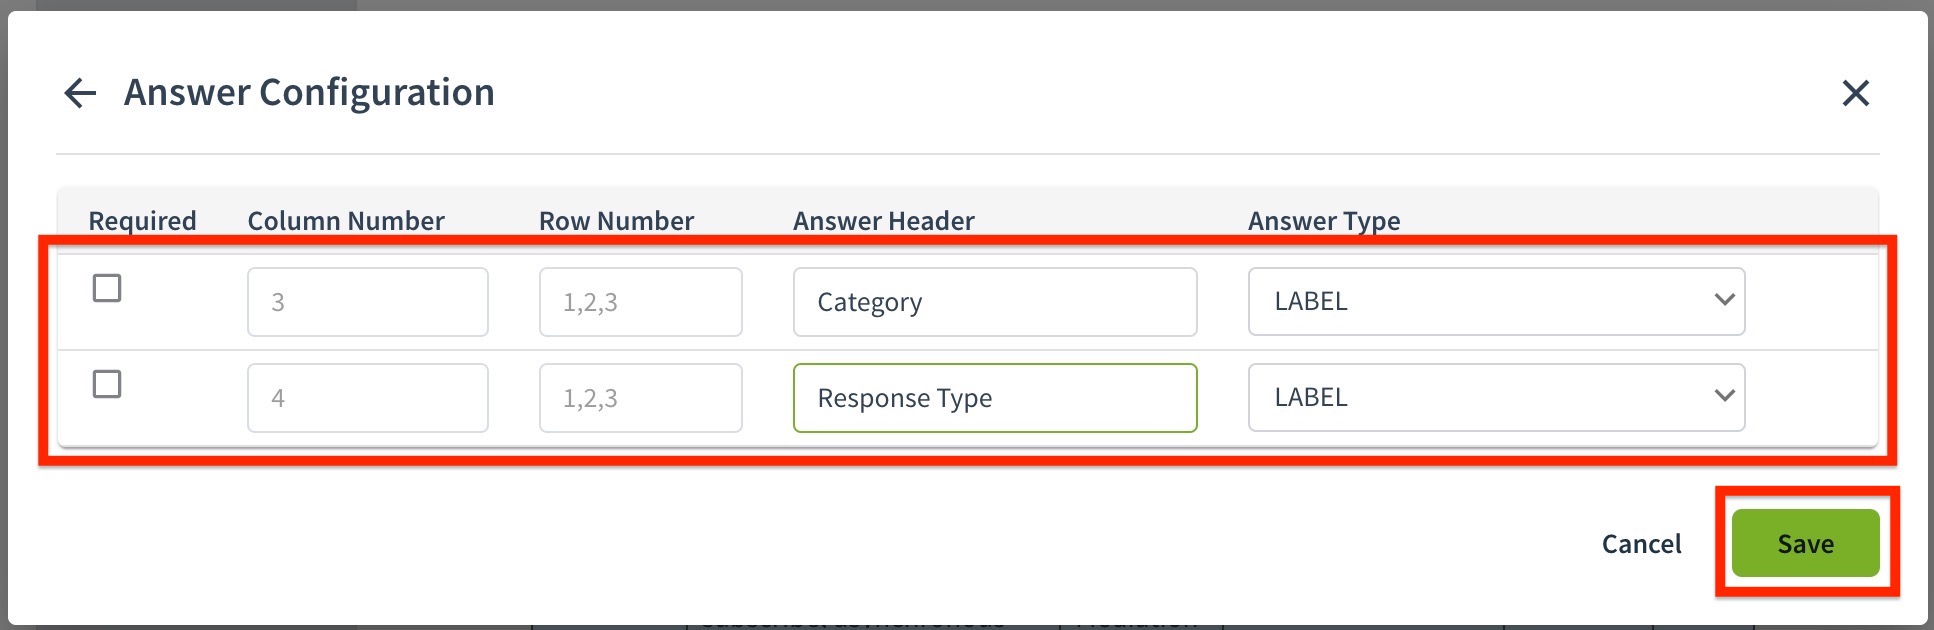Select the Row Number field in Category row
Screen dimensions: 1934x630
click(641, 302)
